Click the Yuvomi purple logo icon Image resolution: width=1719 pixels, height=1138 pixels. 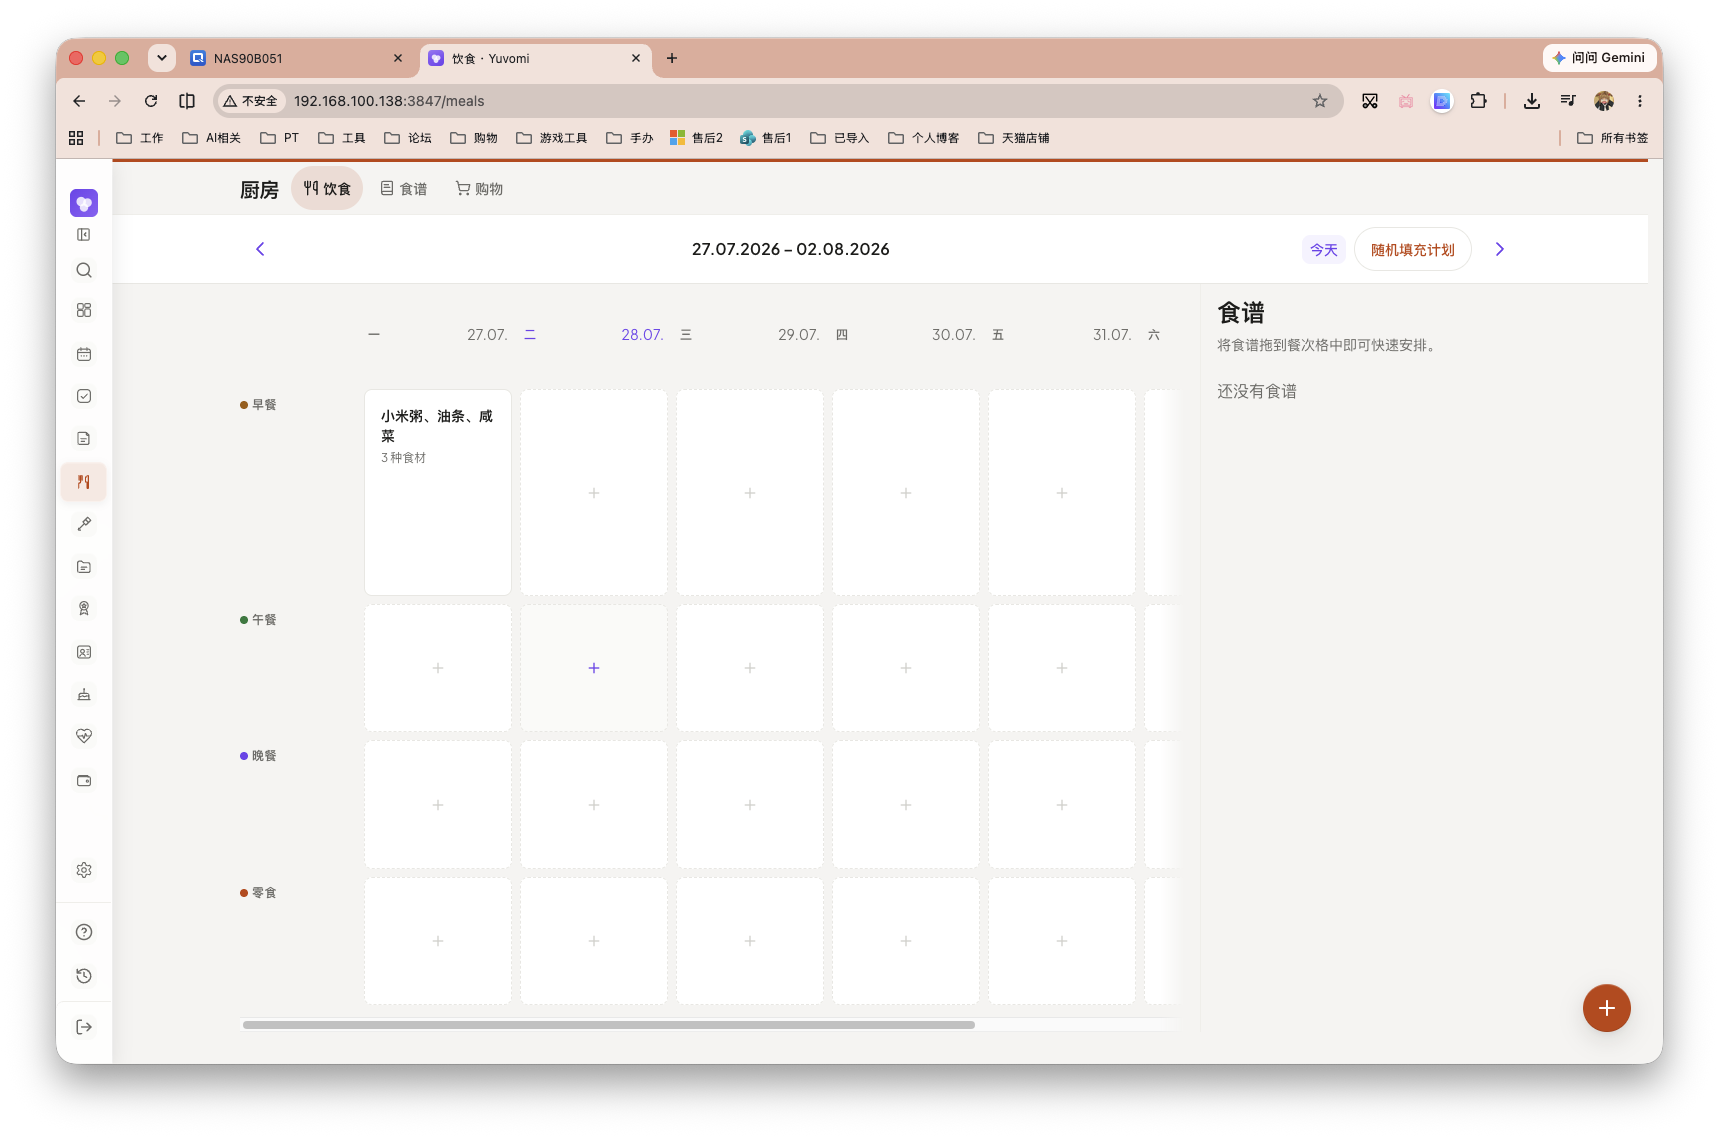[x=84, y=203]
